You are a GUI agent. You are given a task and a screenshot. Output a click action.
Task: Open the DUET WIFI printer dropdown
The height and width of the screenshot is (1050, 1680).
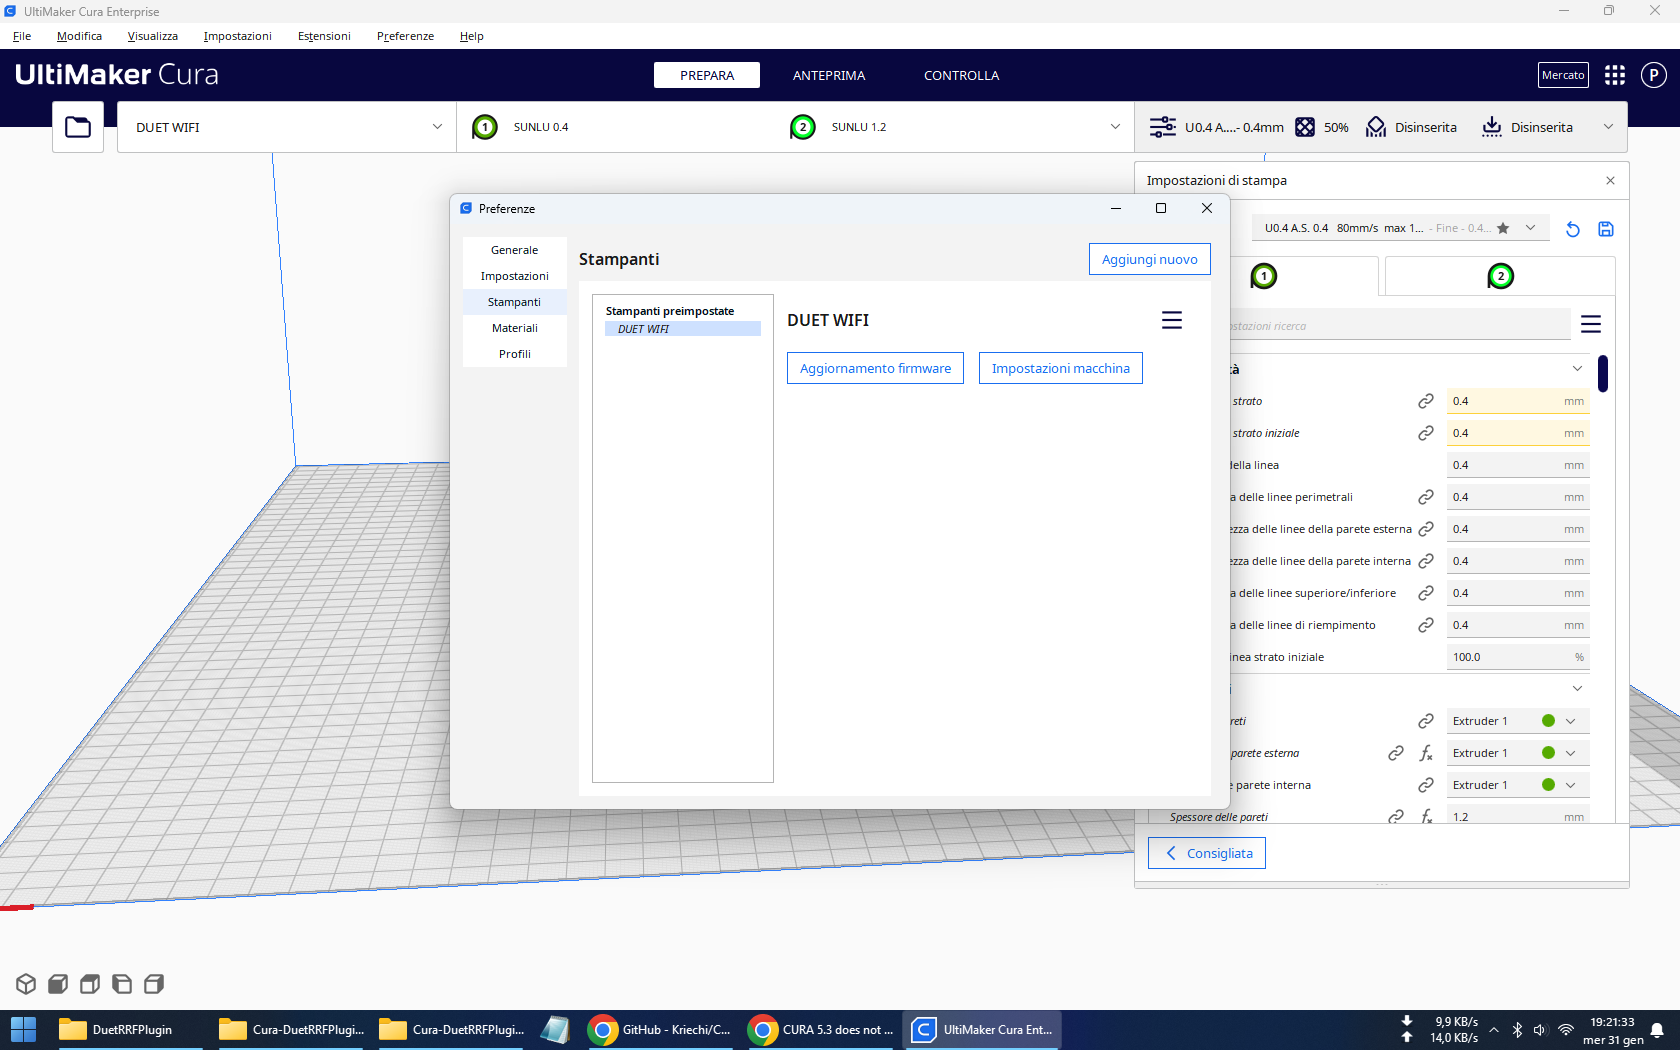(x=287, y=127)
